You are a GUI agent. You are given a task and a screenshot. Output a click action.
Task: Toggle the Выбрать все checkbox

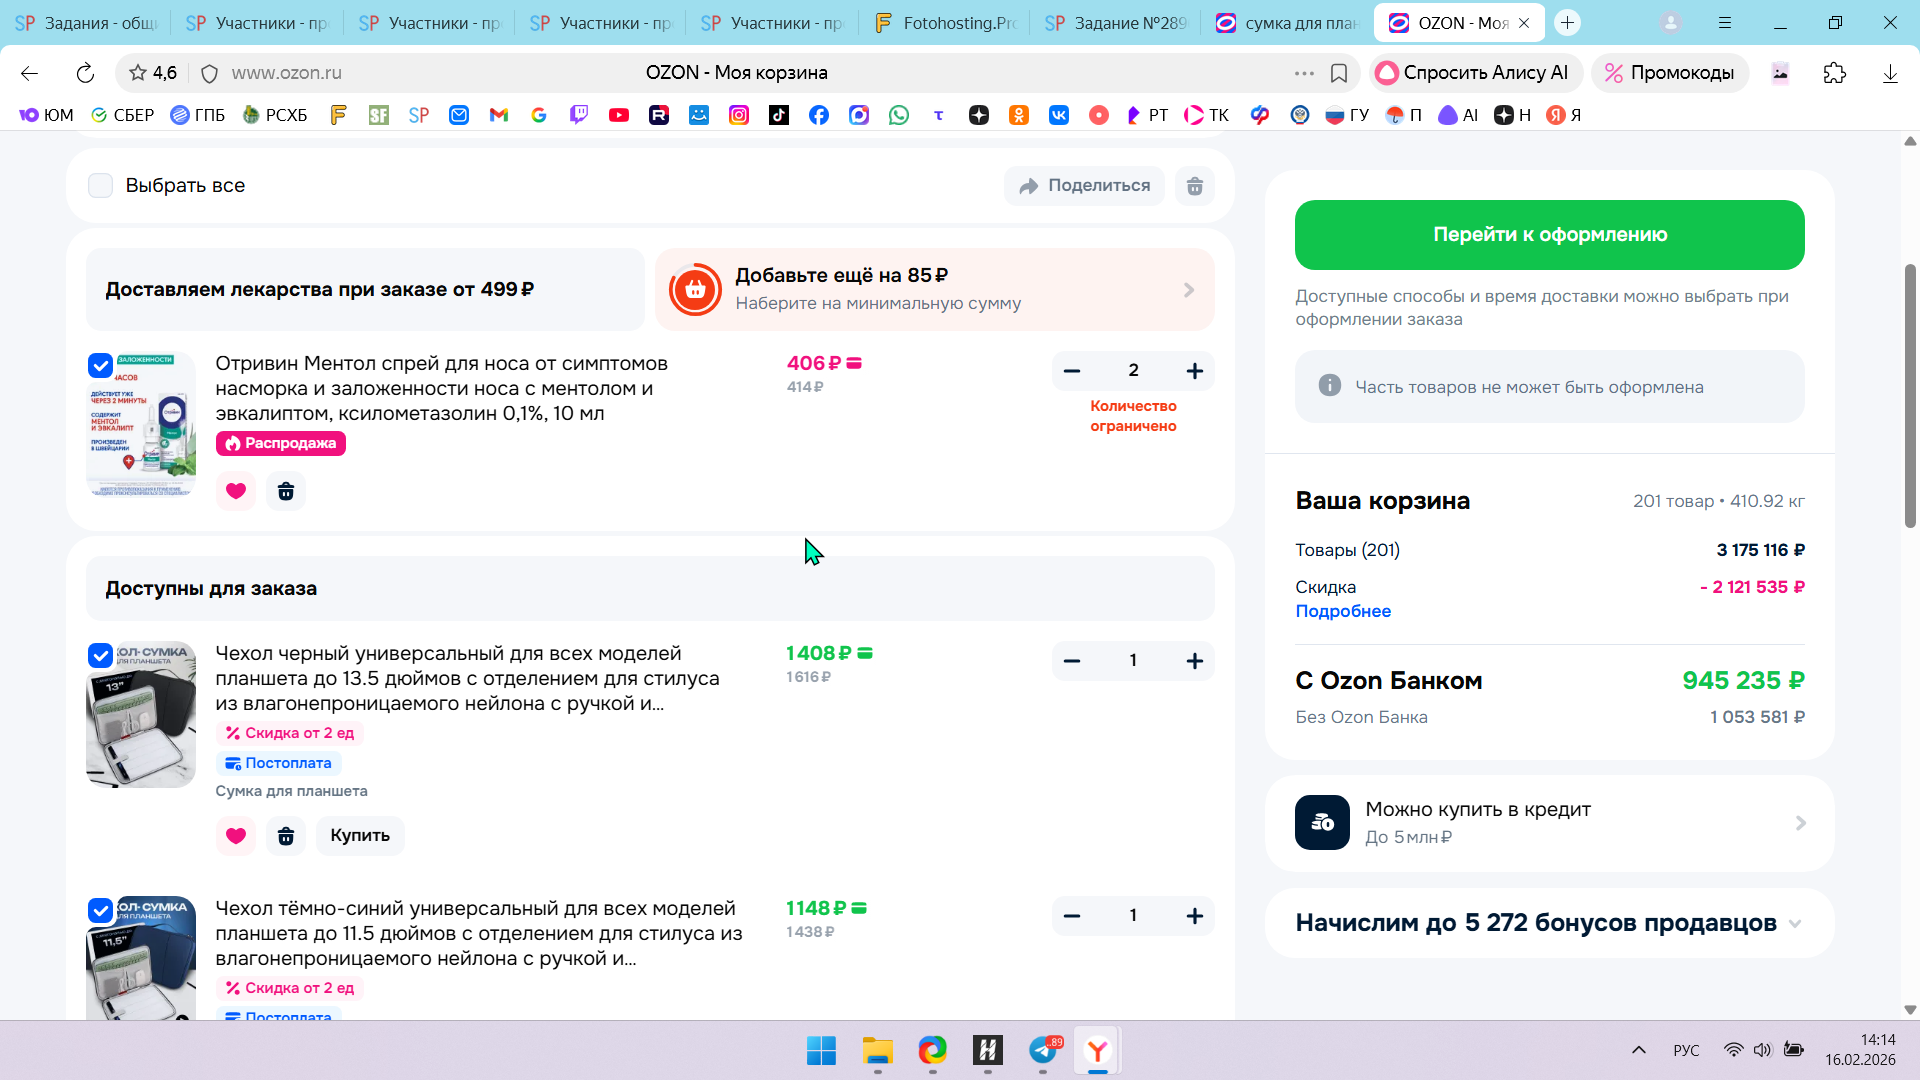(101, 186)
